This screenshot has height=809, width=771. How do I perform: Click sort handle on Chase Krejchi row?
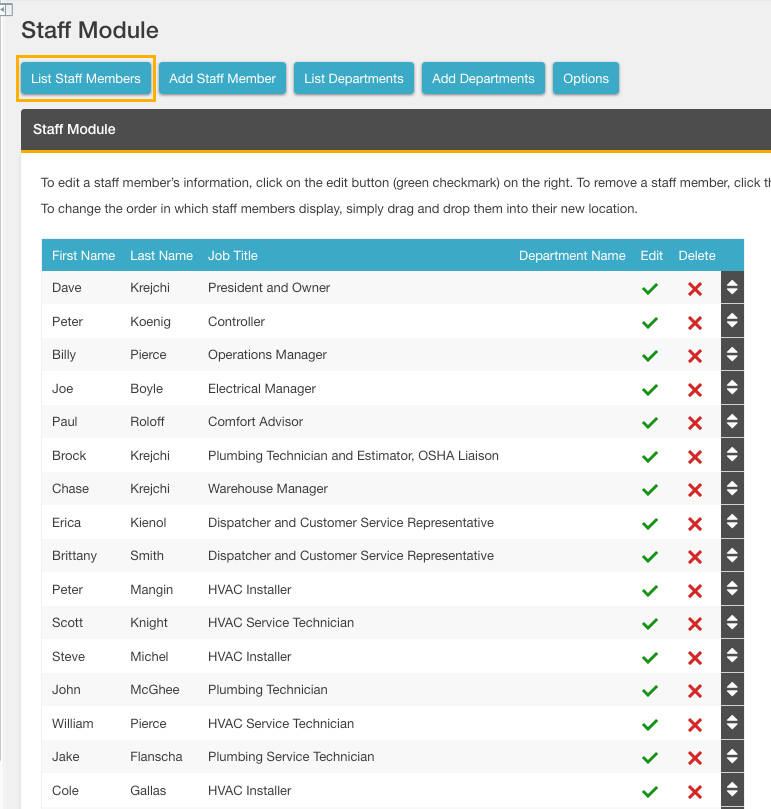pos(732,489)
